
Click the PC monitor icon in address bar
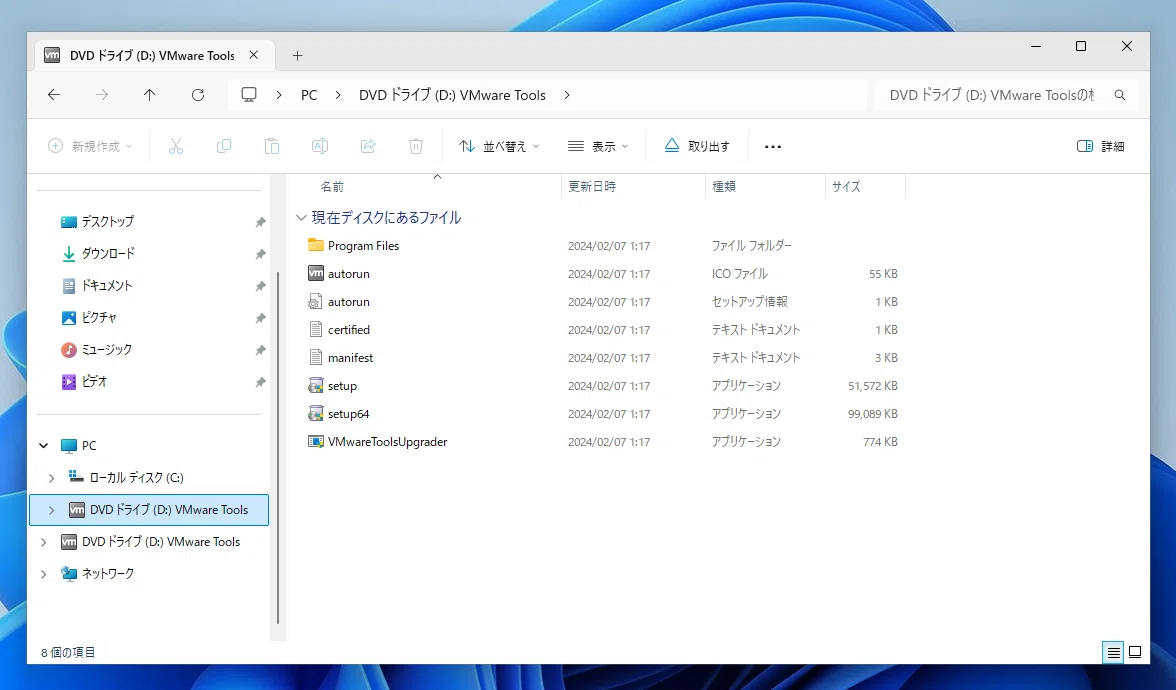249,95
